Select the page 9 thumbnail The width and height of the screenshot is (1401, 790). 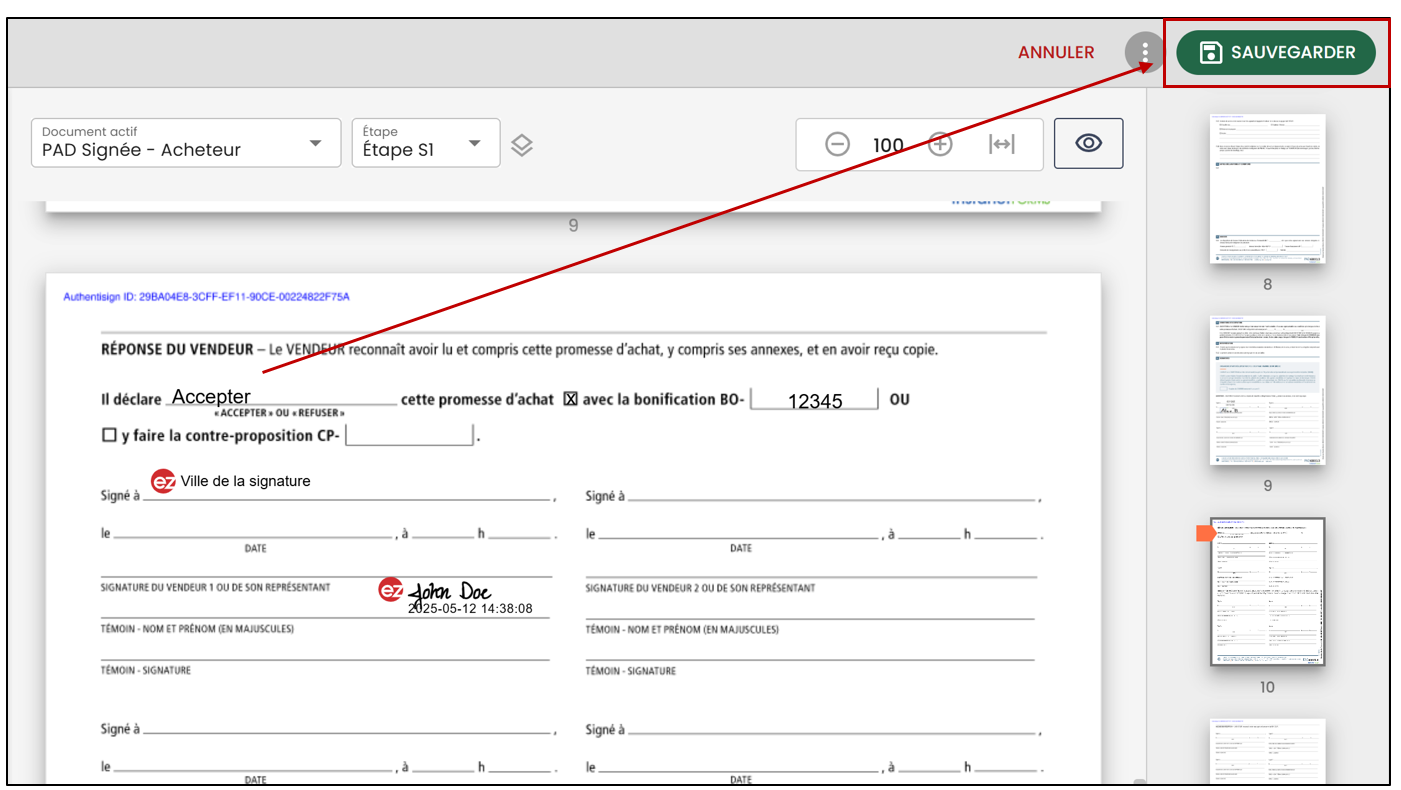[x=1267, y=390]
